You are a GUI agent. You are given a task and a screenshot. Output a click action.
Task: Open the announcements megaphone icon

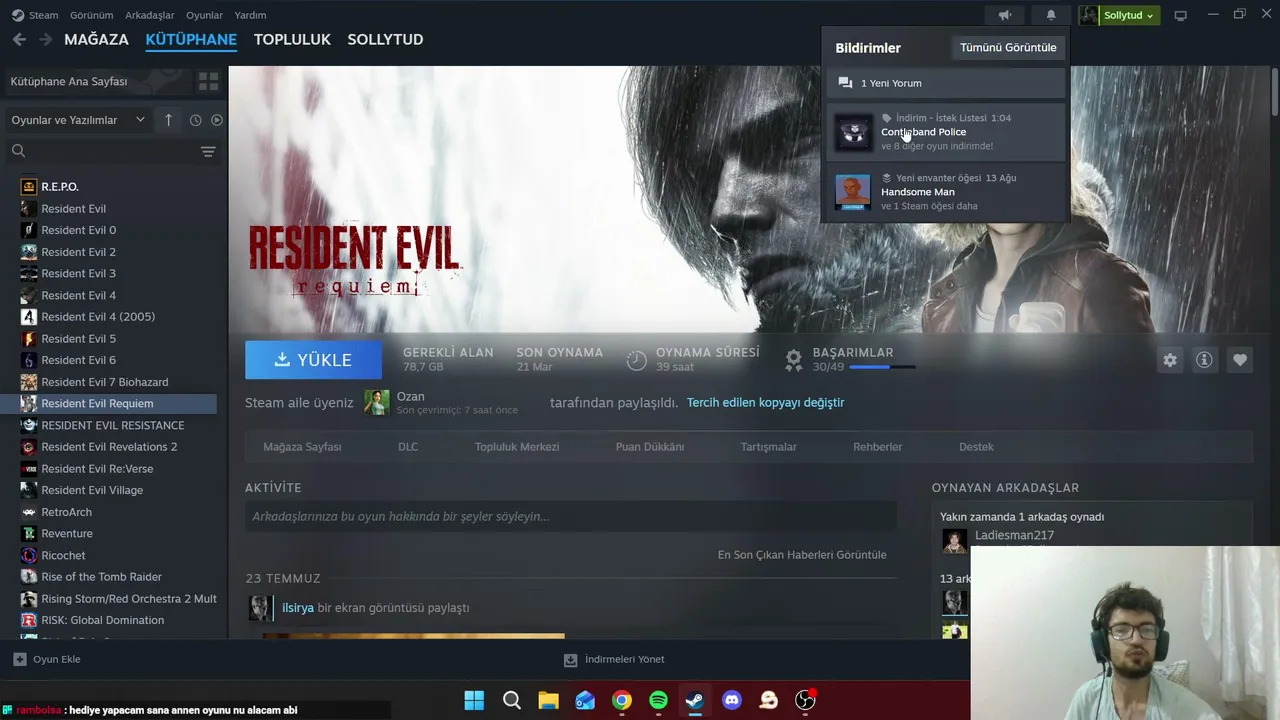tap(1005, 15)
